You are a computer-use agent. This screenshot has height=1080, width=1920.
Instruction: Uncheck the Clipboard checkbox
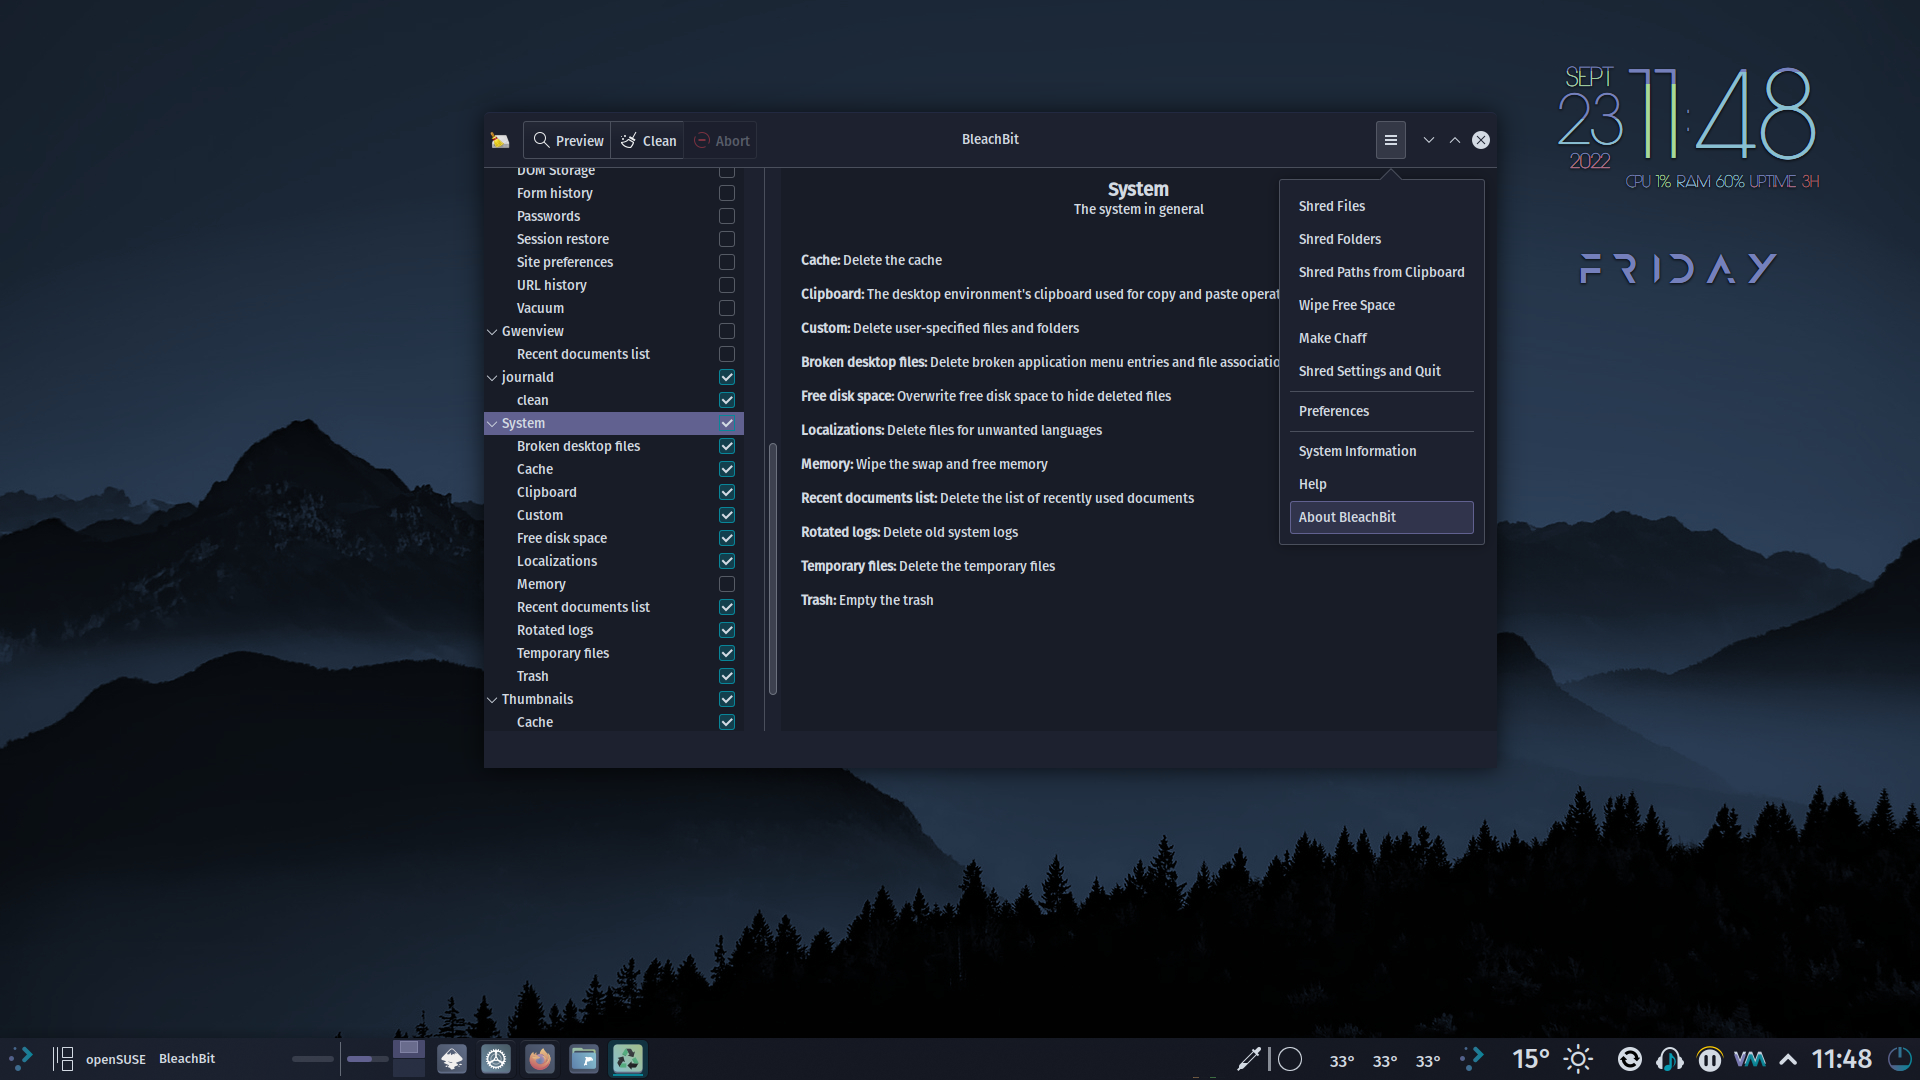coord(727,492)
